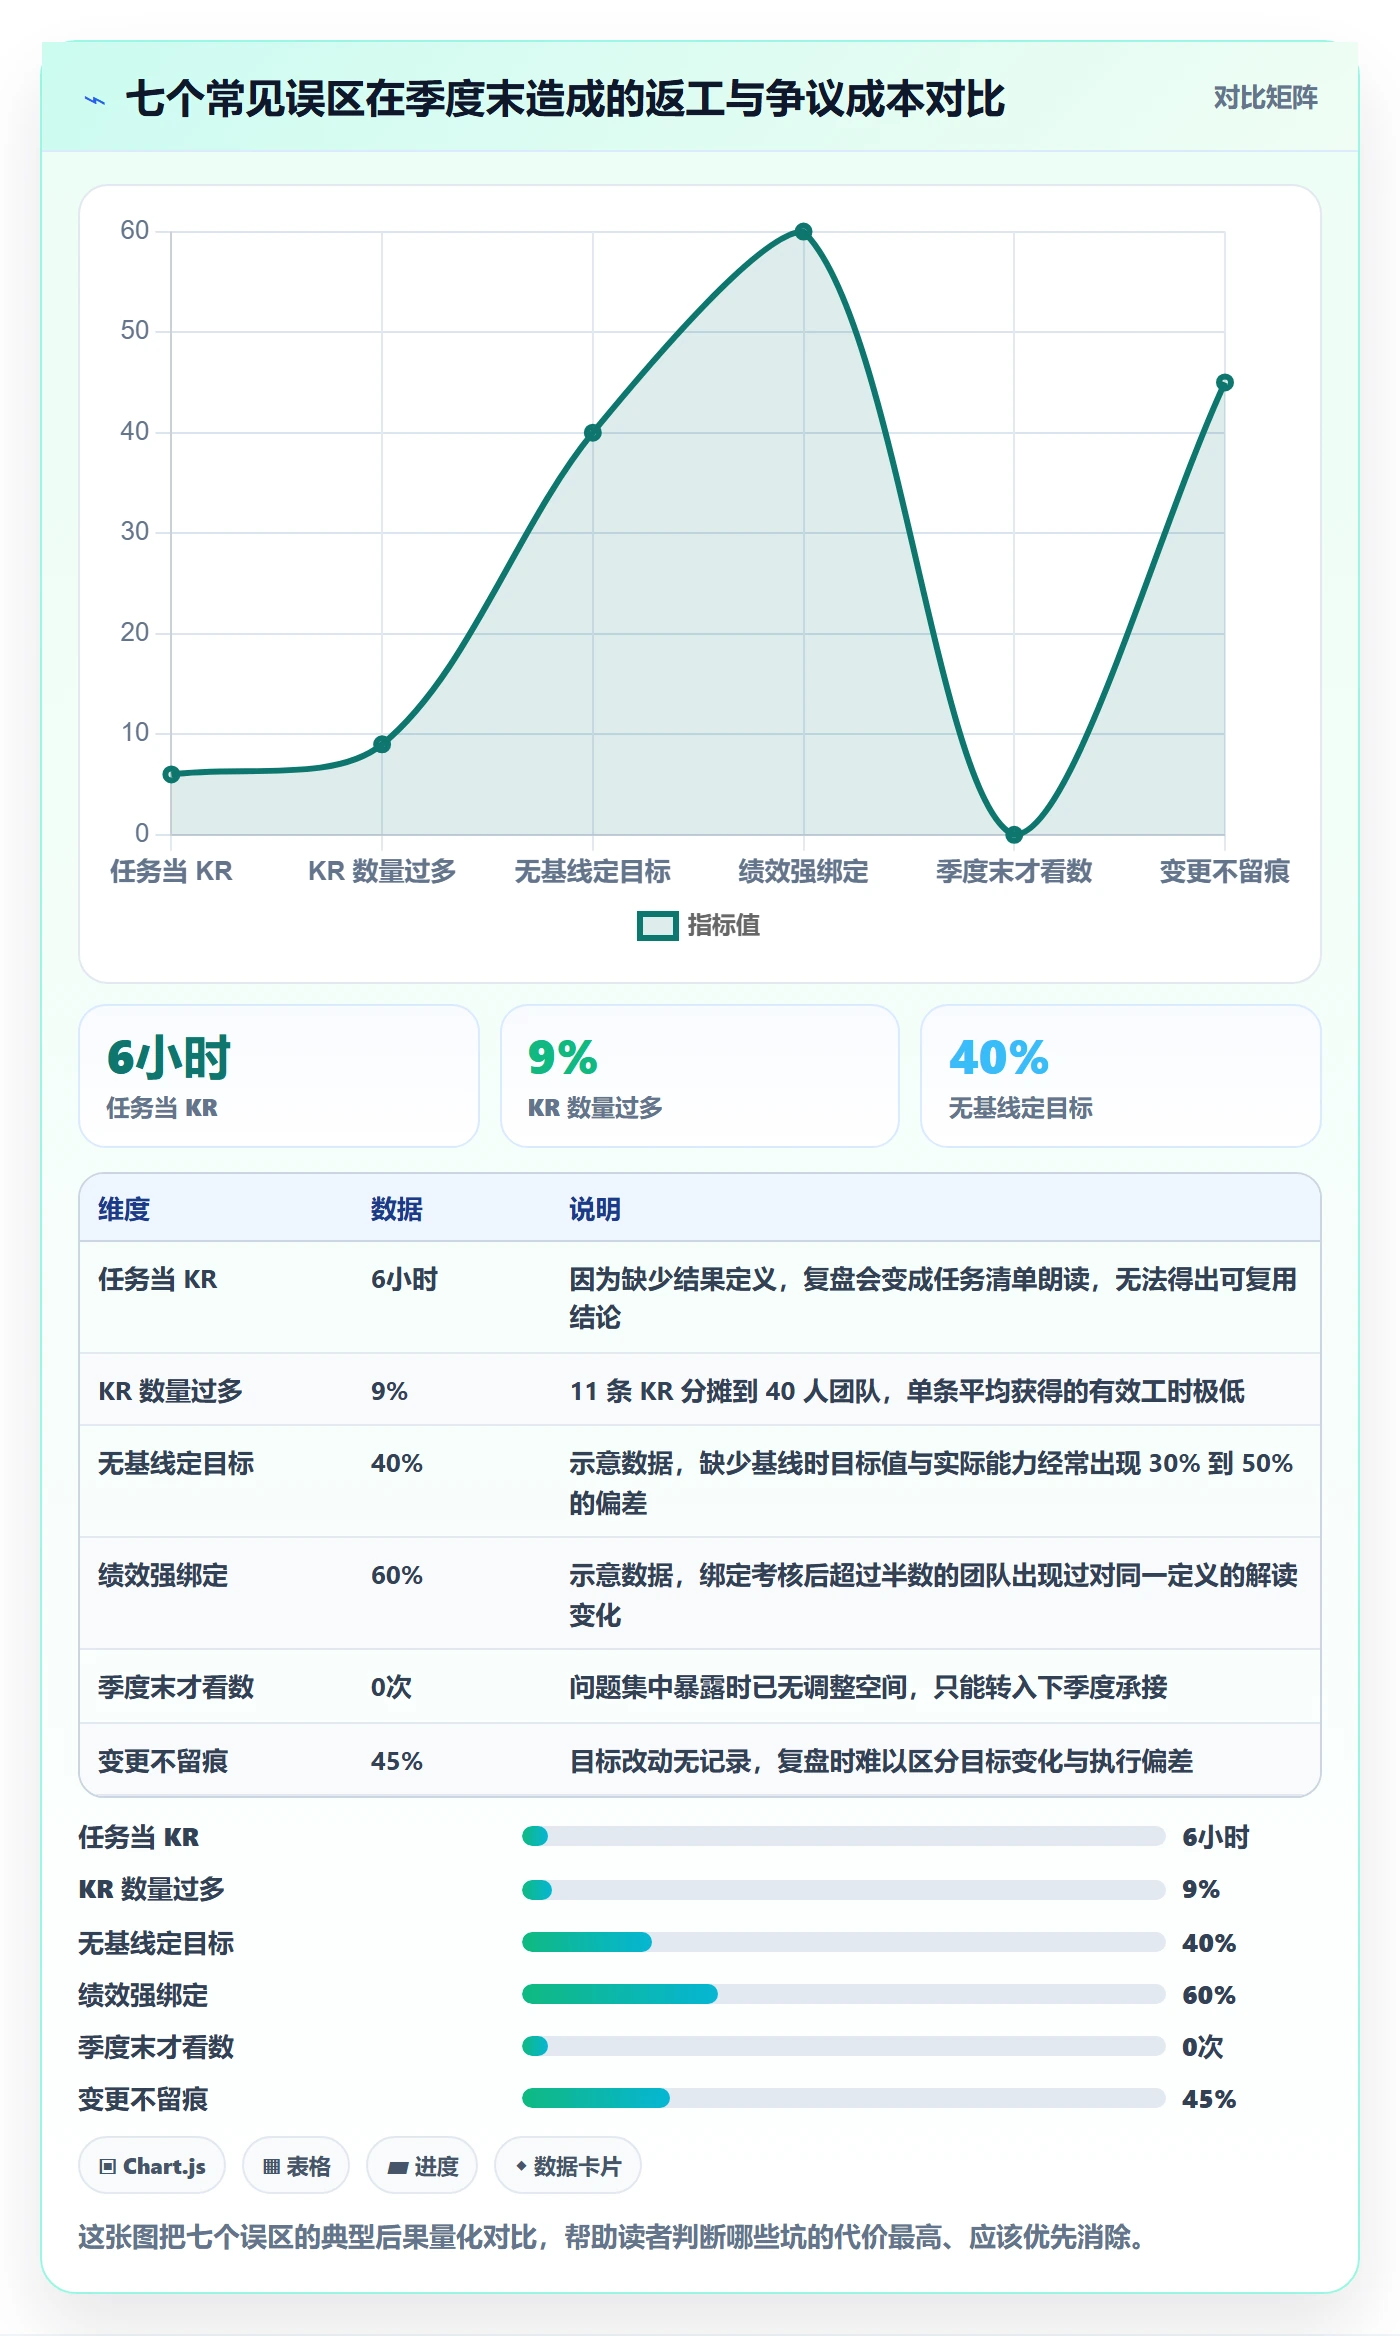This screenshot has height=2336, width=1400.
Task: Click the 说明 table column header
Action: 595,1209
